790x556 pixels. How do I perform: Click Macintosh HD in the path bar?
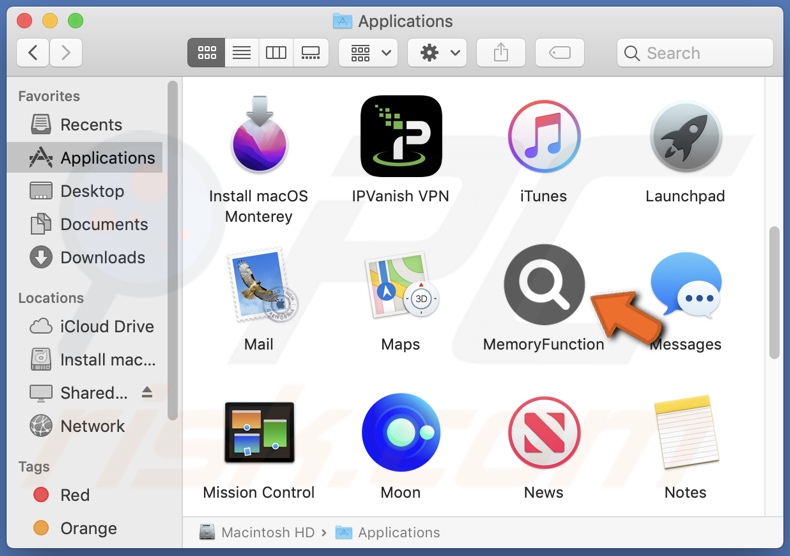(257, 532)
